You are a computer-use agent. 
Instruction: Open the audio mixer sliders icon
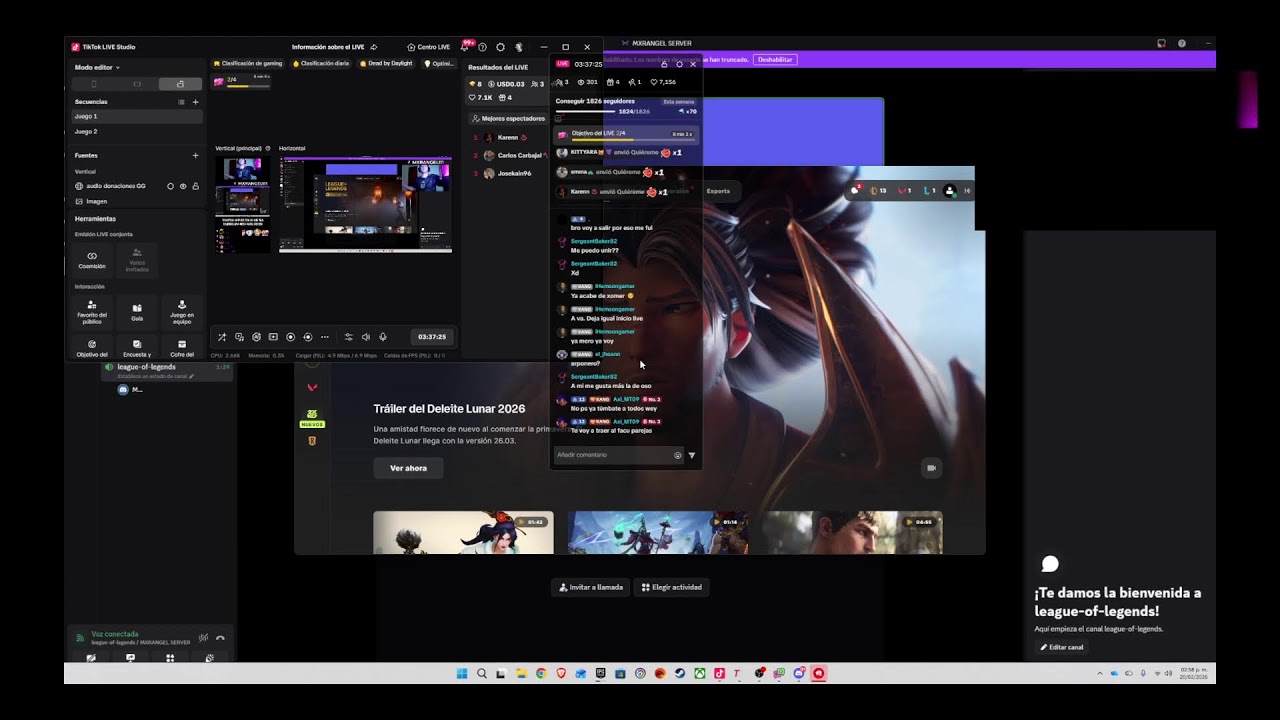click(348, 337)
